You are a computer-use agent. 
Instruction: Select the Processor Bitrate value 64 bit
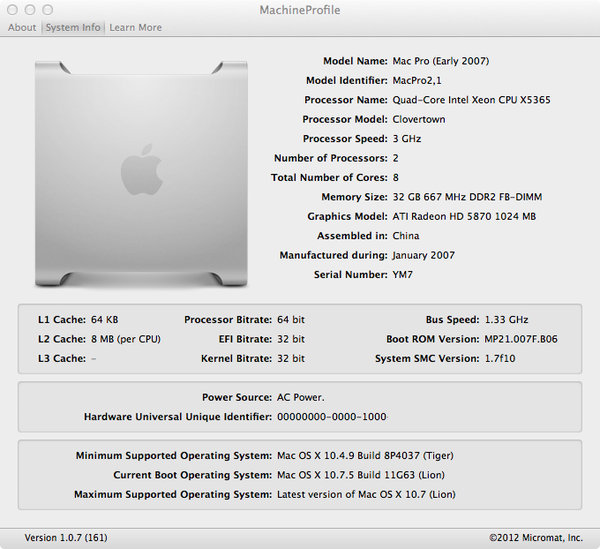[291, 320]
